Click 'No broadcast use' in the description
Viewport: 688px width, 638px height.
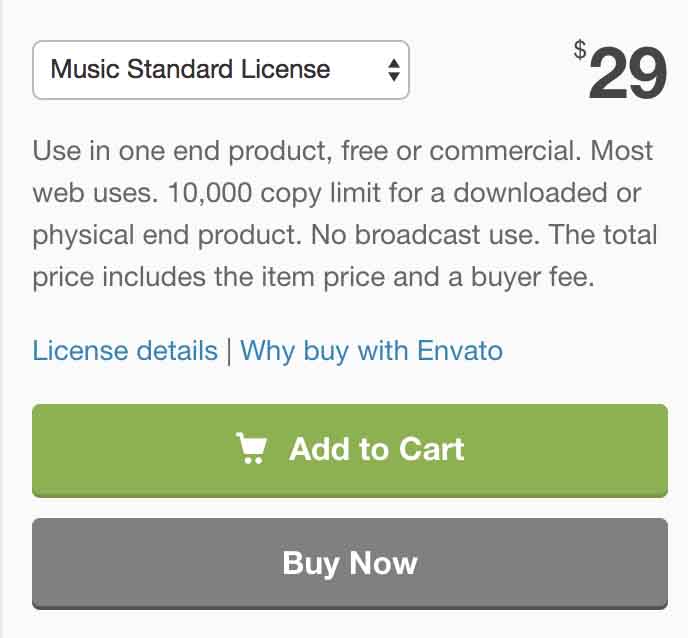(x=425, y=235)
